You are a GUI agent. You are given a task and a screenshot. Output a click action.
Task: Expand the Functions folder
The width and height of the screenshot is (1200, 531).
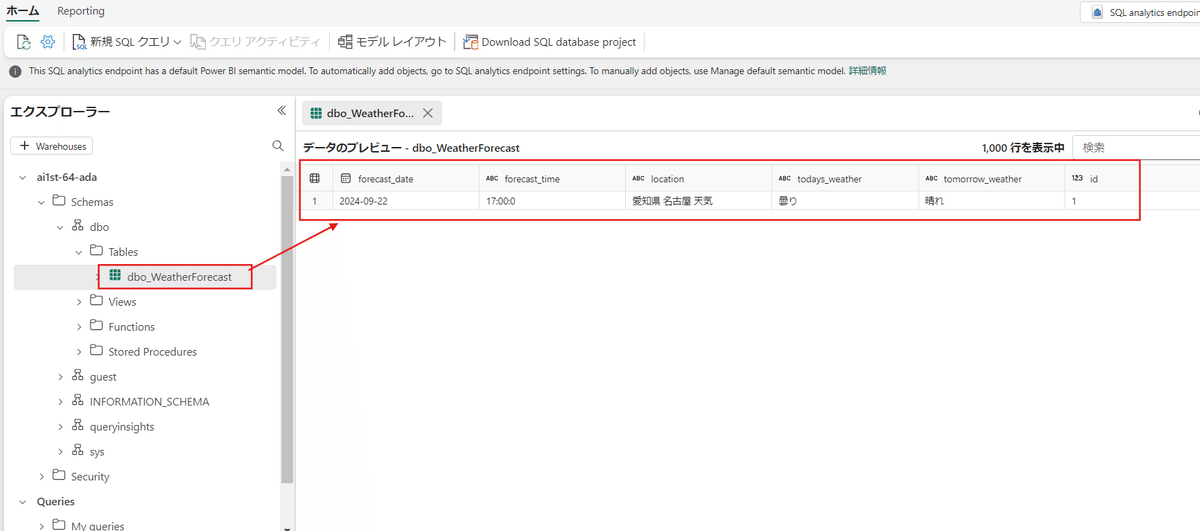coord(79,327)
